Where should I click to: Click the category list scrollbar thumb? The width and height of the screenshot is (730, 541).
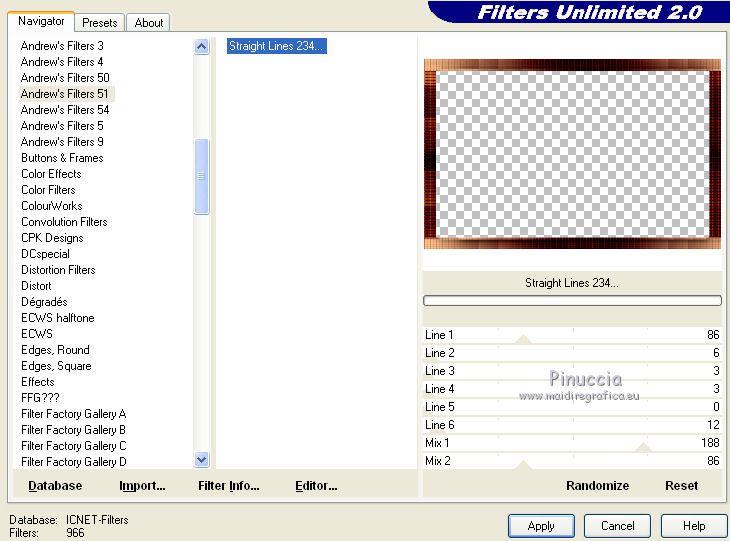[x=201, y=176]
